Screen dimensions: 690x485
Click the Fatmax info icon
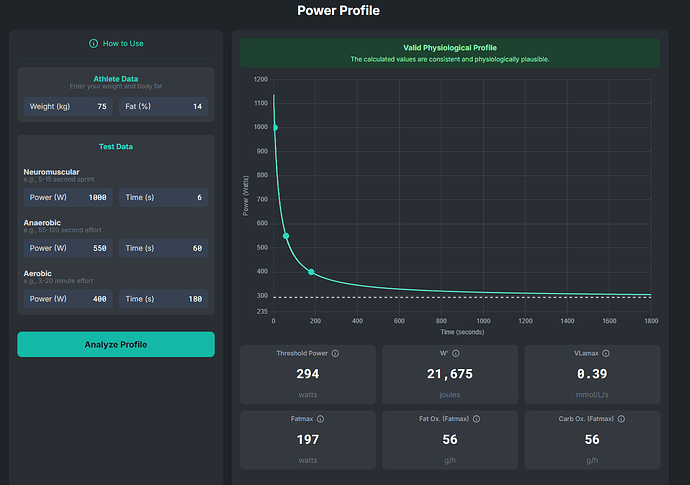click(321, 419)
